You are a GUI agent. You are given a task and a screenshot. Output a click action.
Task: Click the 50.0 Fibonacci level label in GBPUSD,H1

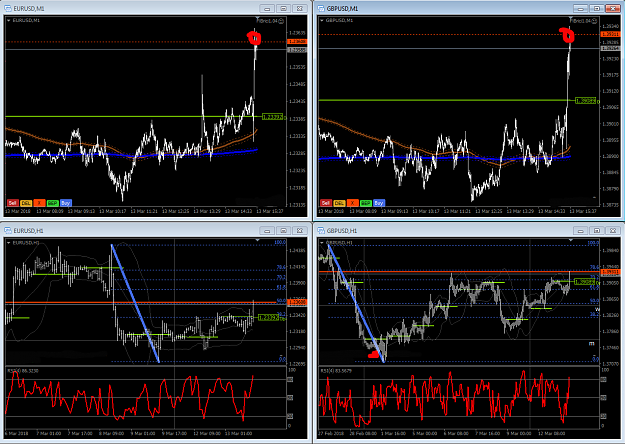pos(594,301)
